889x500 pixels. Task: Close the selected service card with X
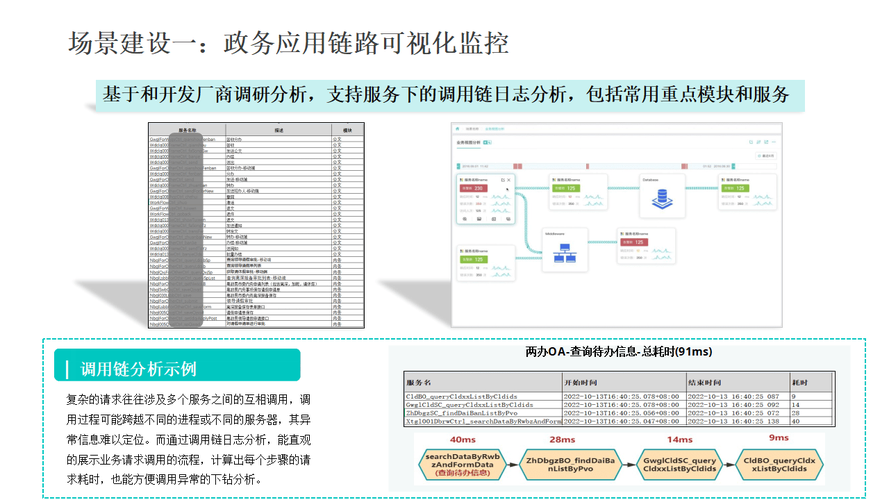[509, 180]
